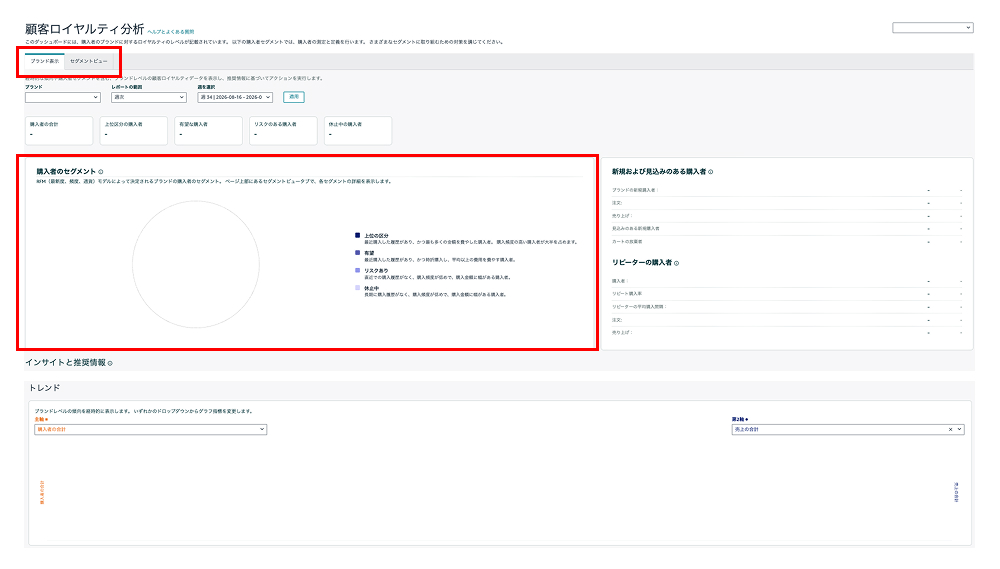
Task: Expand the レポートの範囲 dropdown
Action: coord(149,97)
